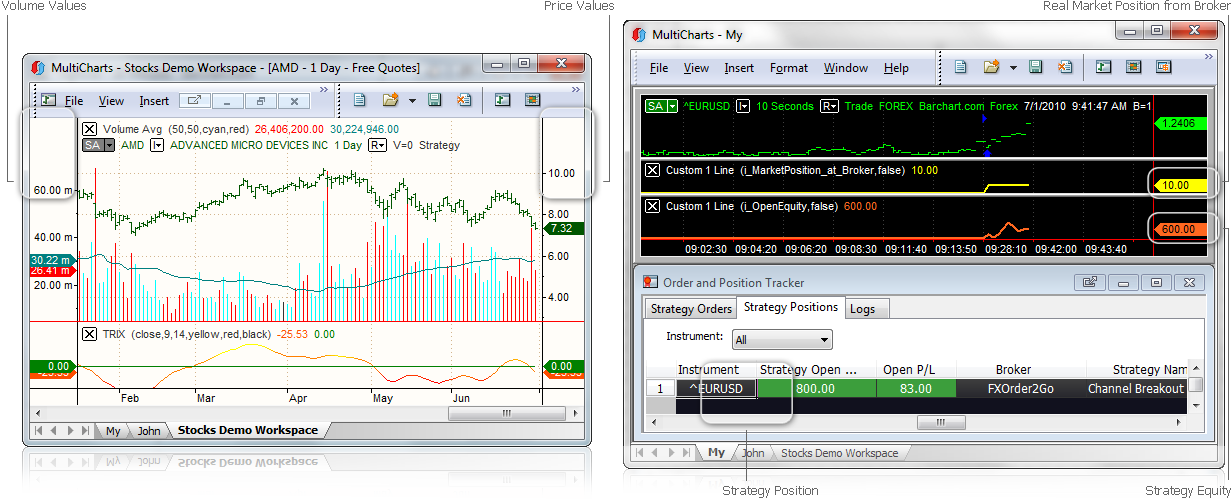Switch to Strategy Orders tab
Viewport: 1232px width, 499px height.
pyautogui.click(x=690, y=309)
